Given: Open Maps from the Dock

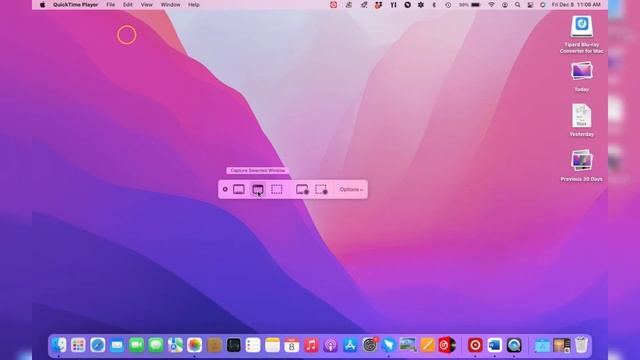Looking at the screenshot, I should tap(176, 345).
